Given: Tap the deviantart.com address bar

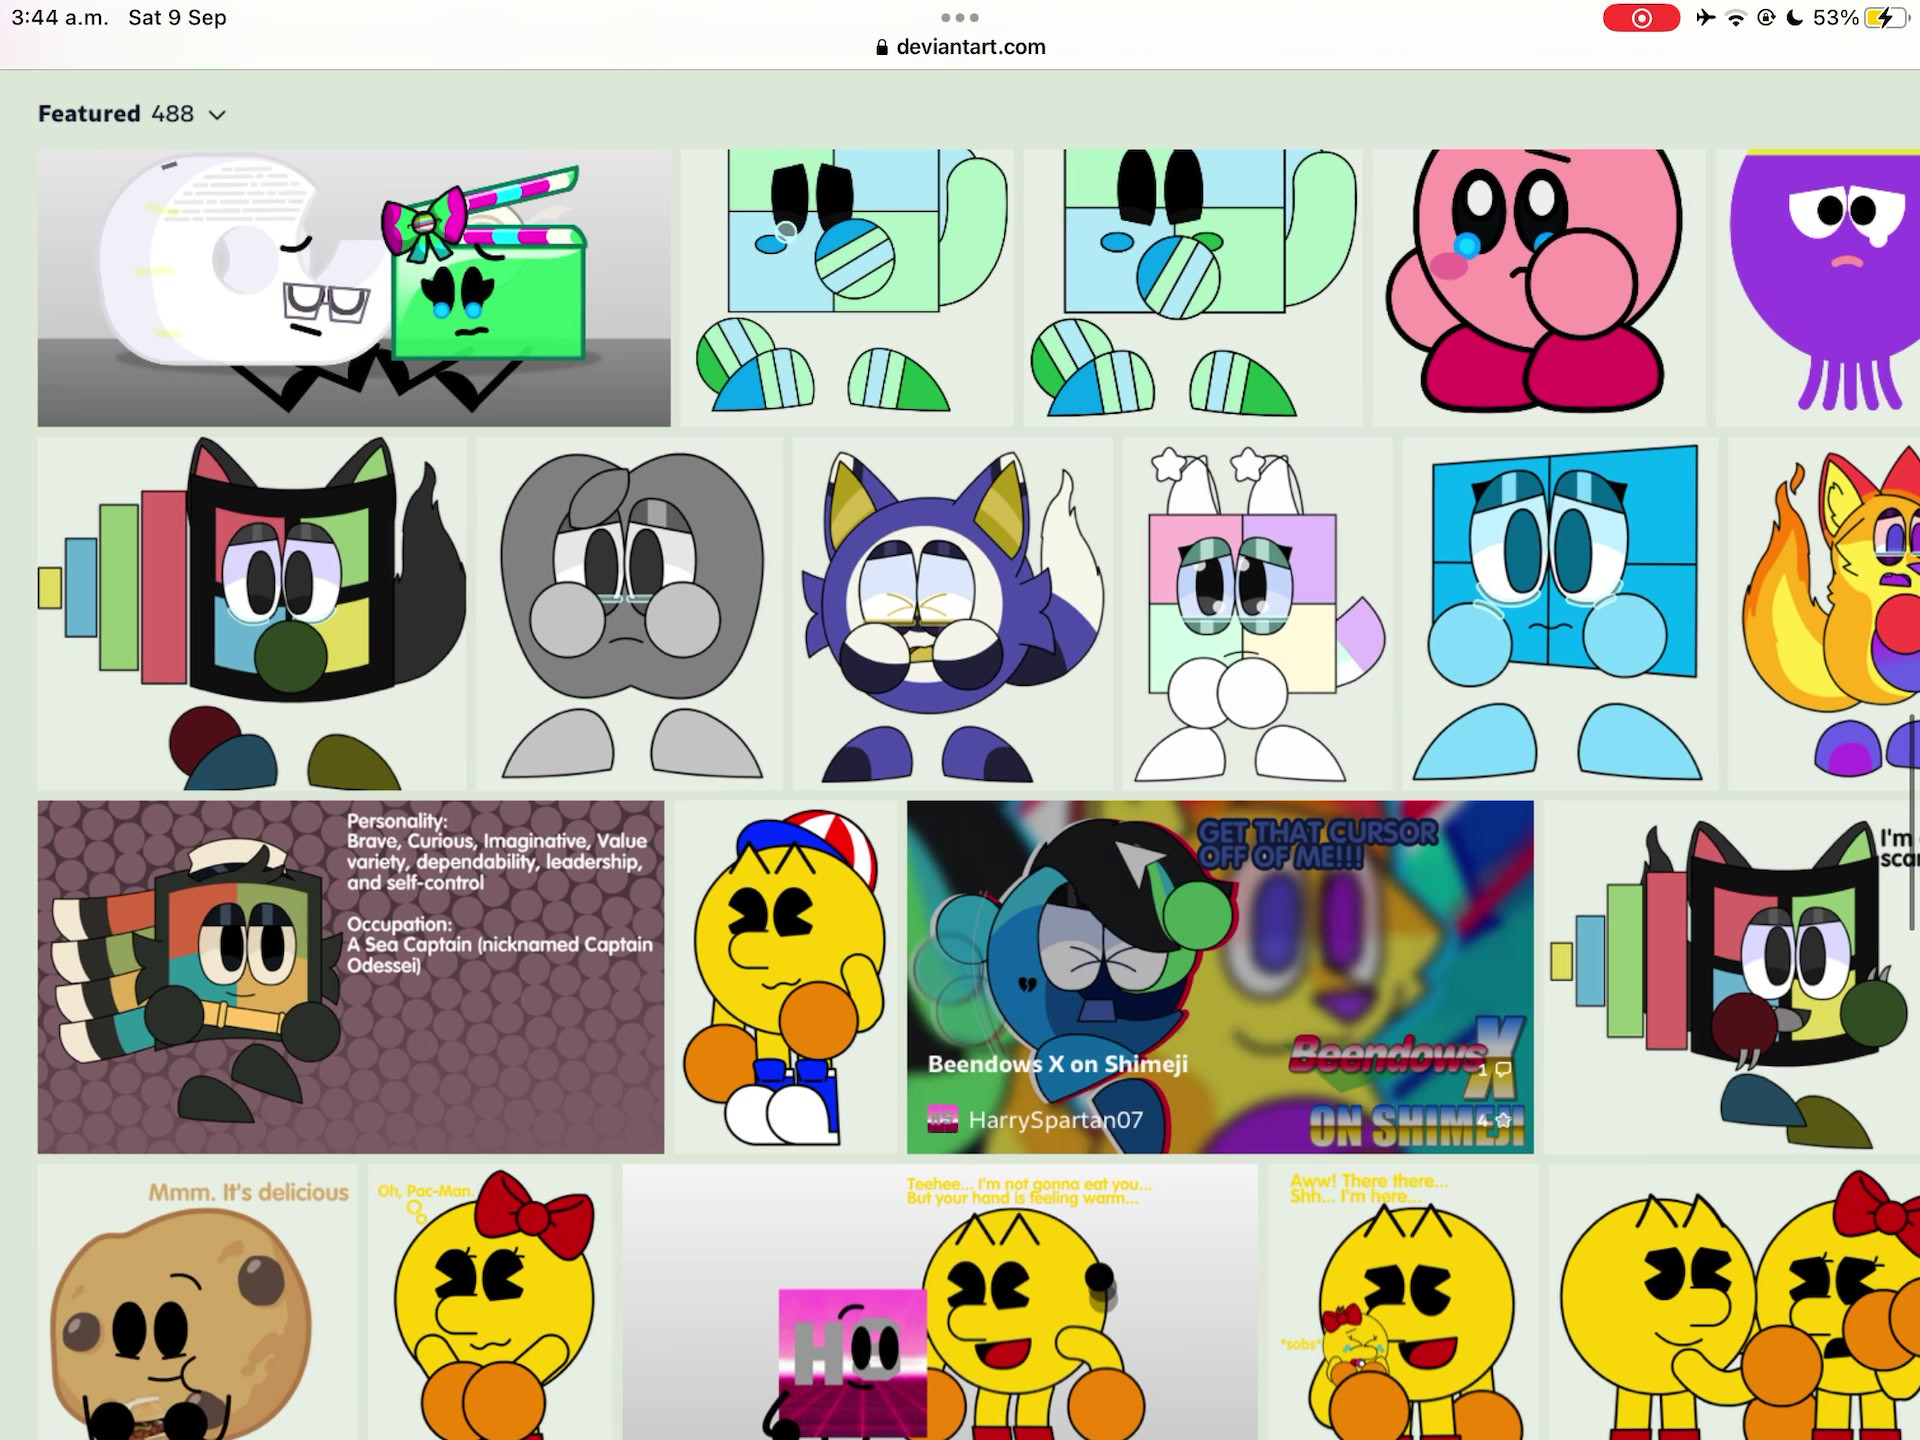Looking at the screenshot, I should tap(960, 47).
